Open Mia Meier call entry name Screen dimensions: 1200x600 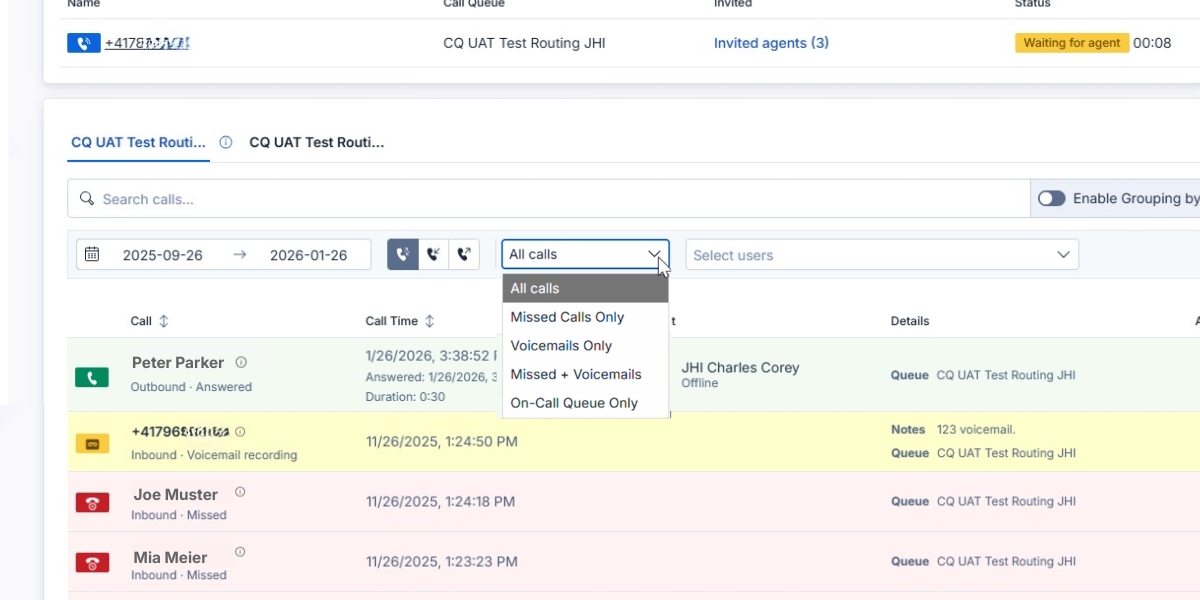click(x=171, y=557)
